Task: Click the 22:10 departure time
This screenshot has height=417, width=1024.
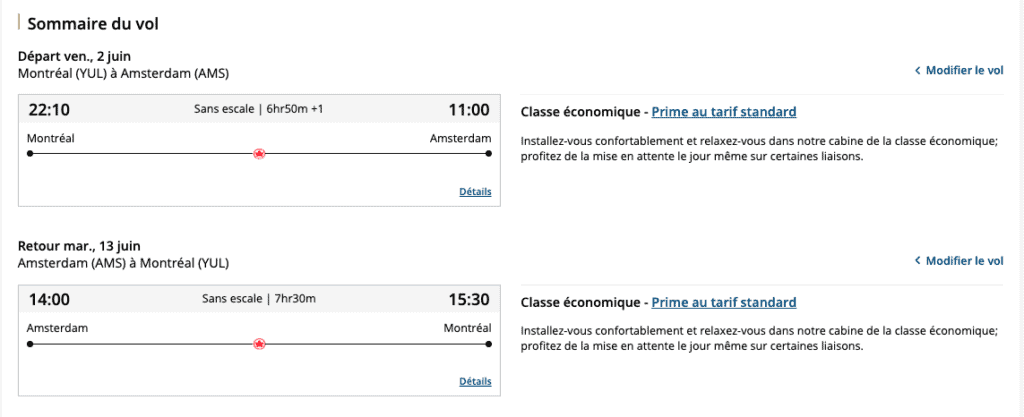Action: [48, 109]
